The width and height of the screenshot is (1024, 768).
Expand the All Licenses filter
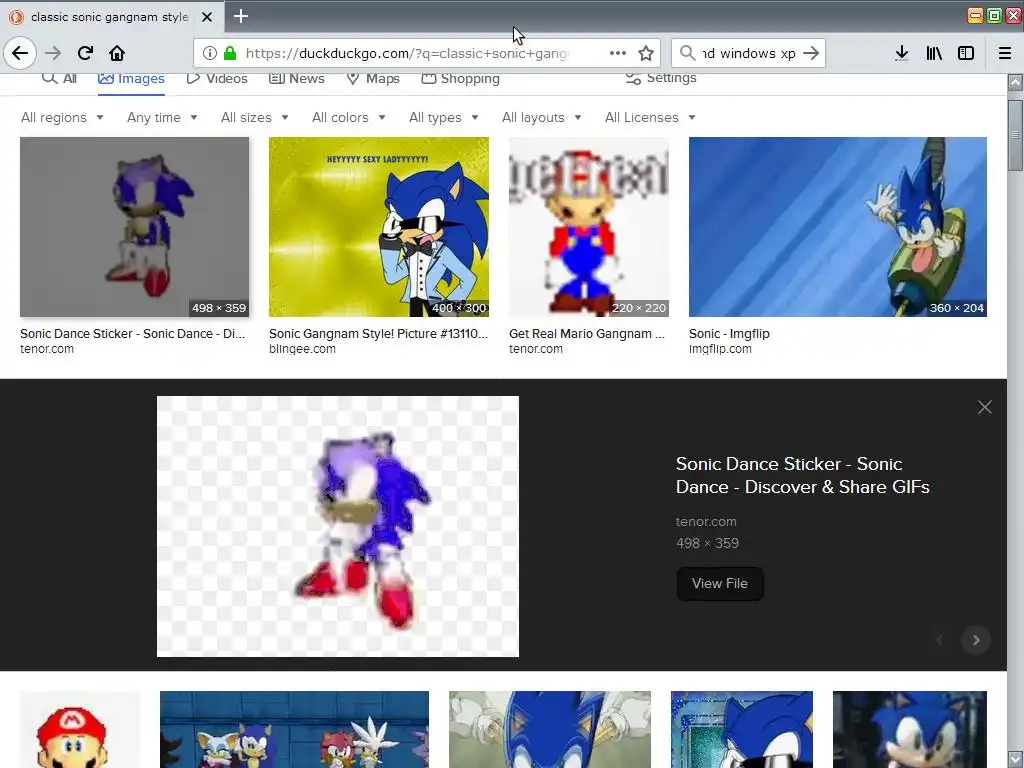650,118
